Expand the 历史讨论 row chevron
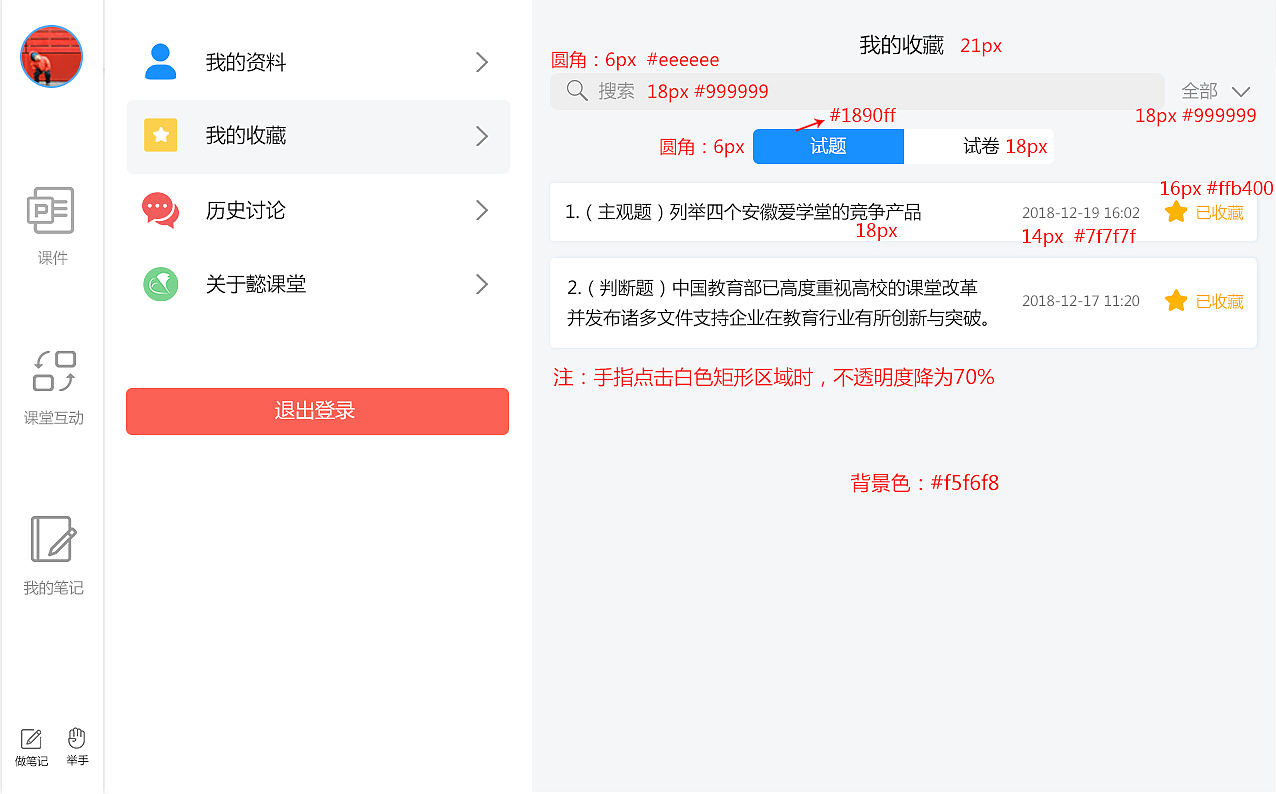The height and width of the screenshot is (794, 1276). (481, 210)
